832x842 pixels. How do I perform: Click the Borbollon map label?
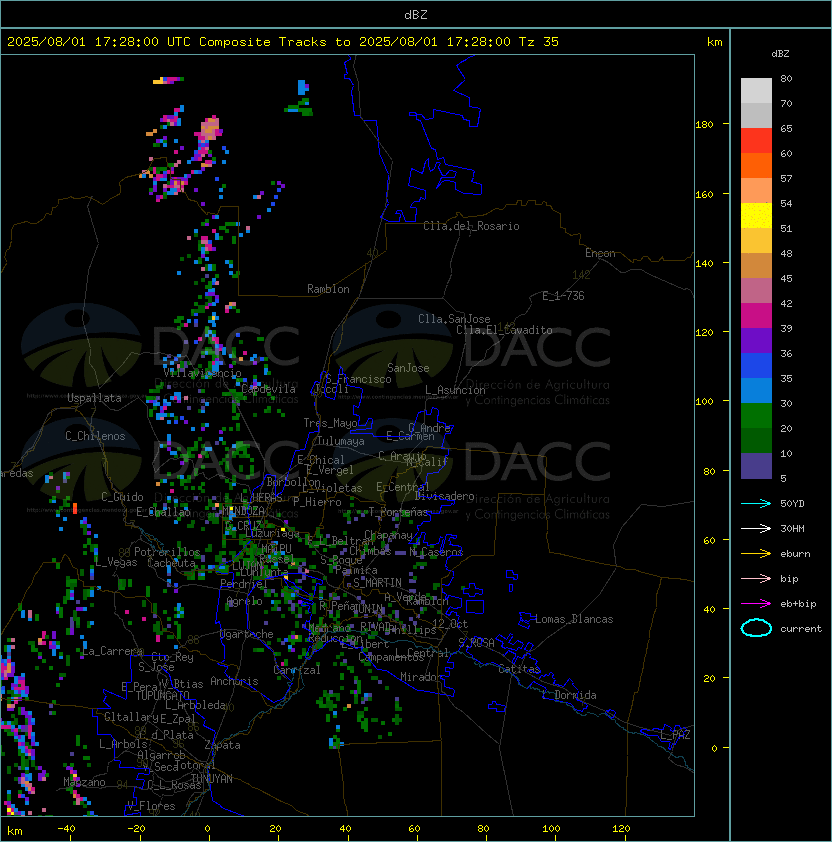click(294, 482)
